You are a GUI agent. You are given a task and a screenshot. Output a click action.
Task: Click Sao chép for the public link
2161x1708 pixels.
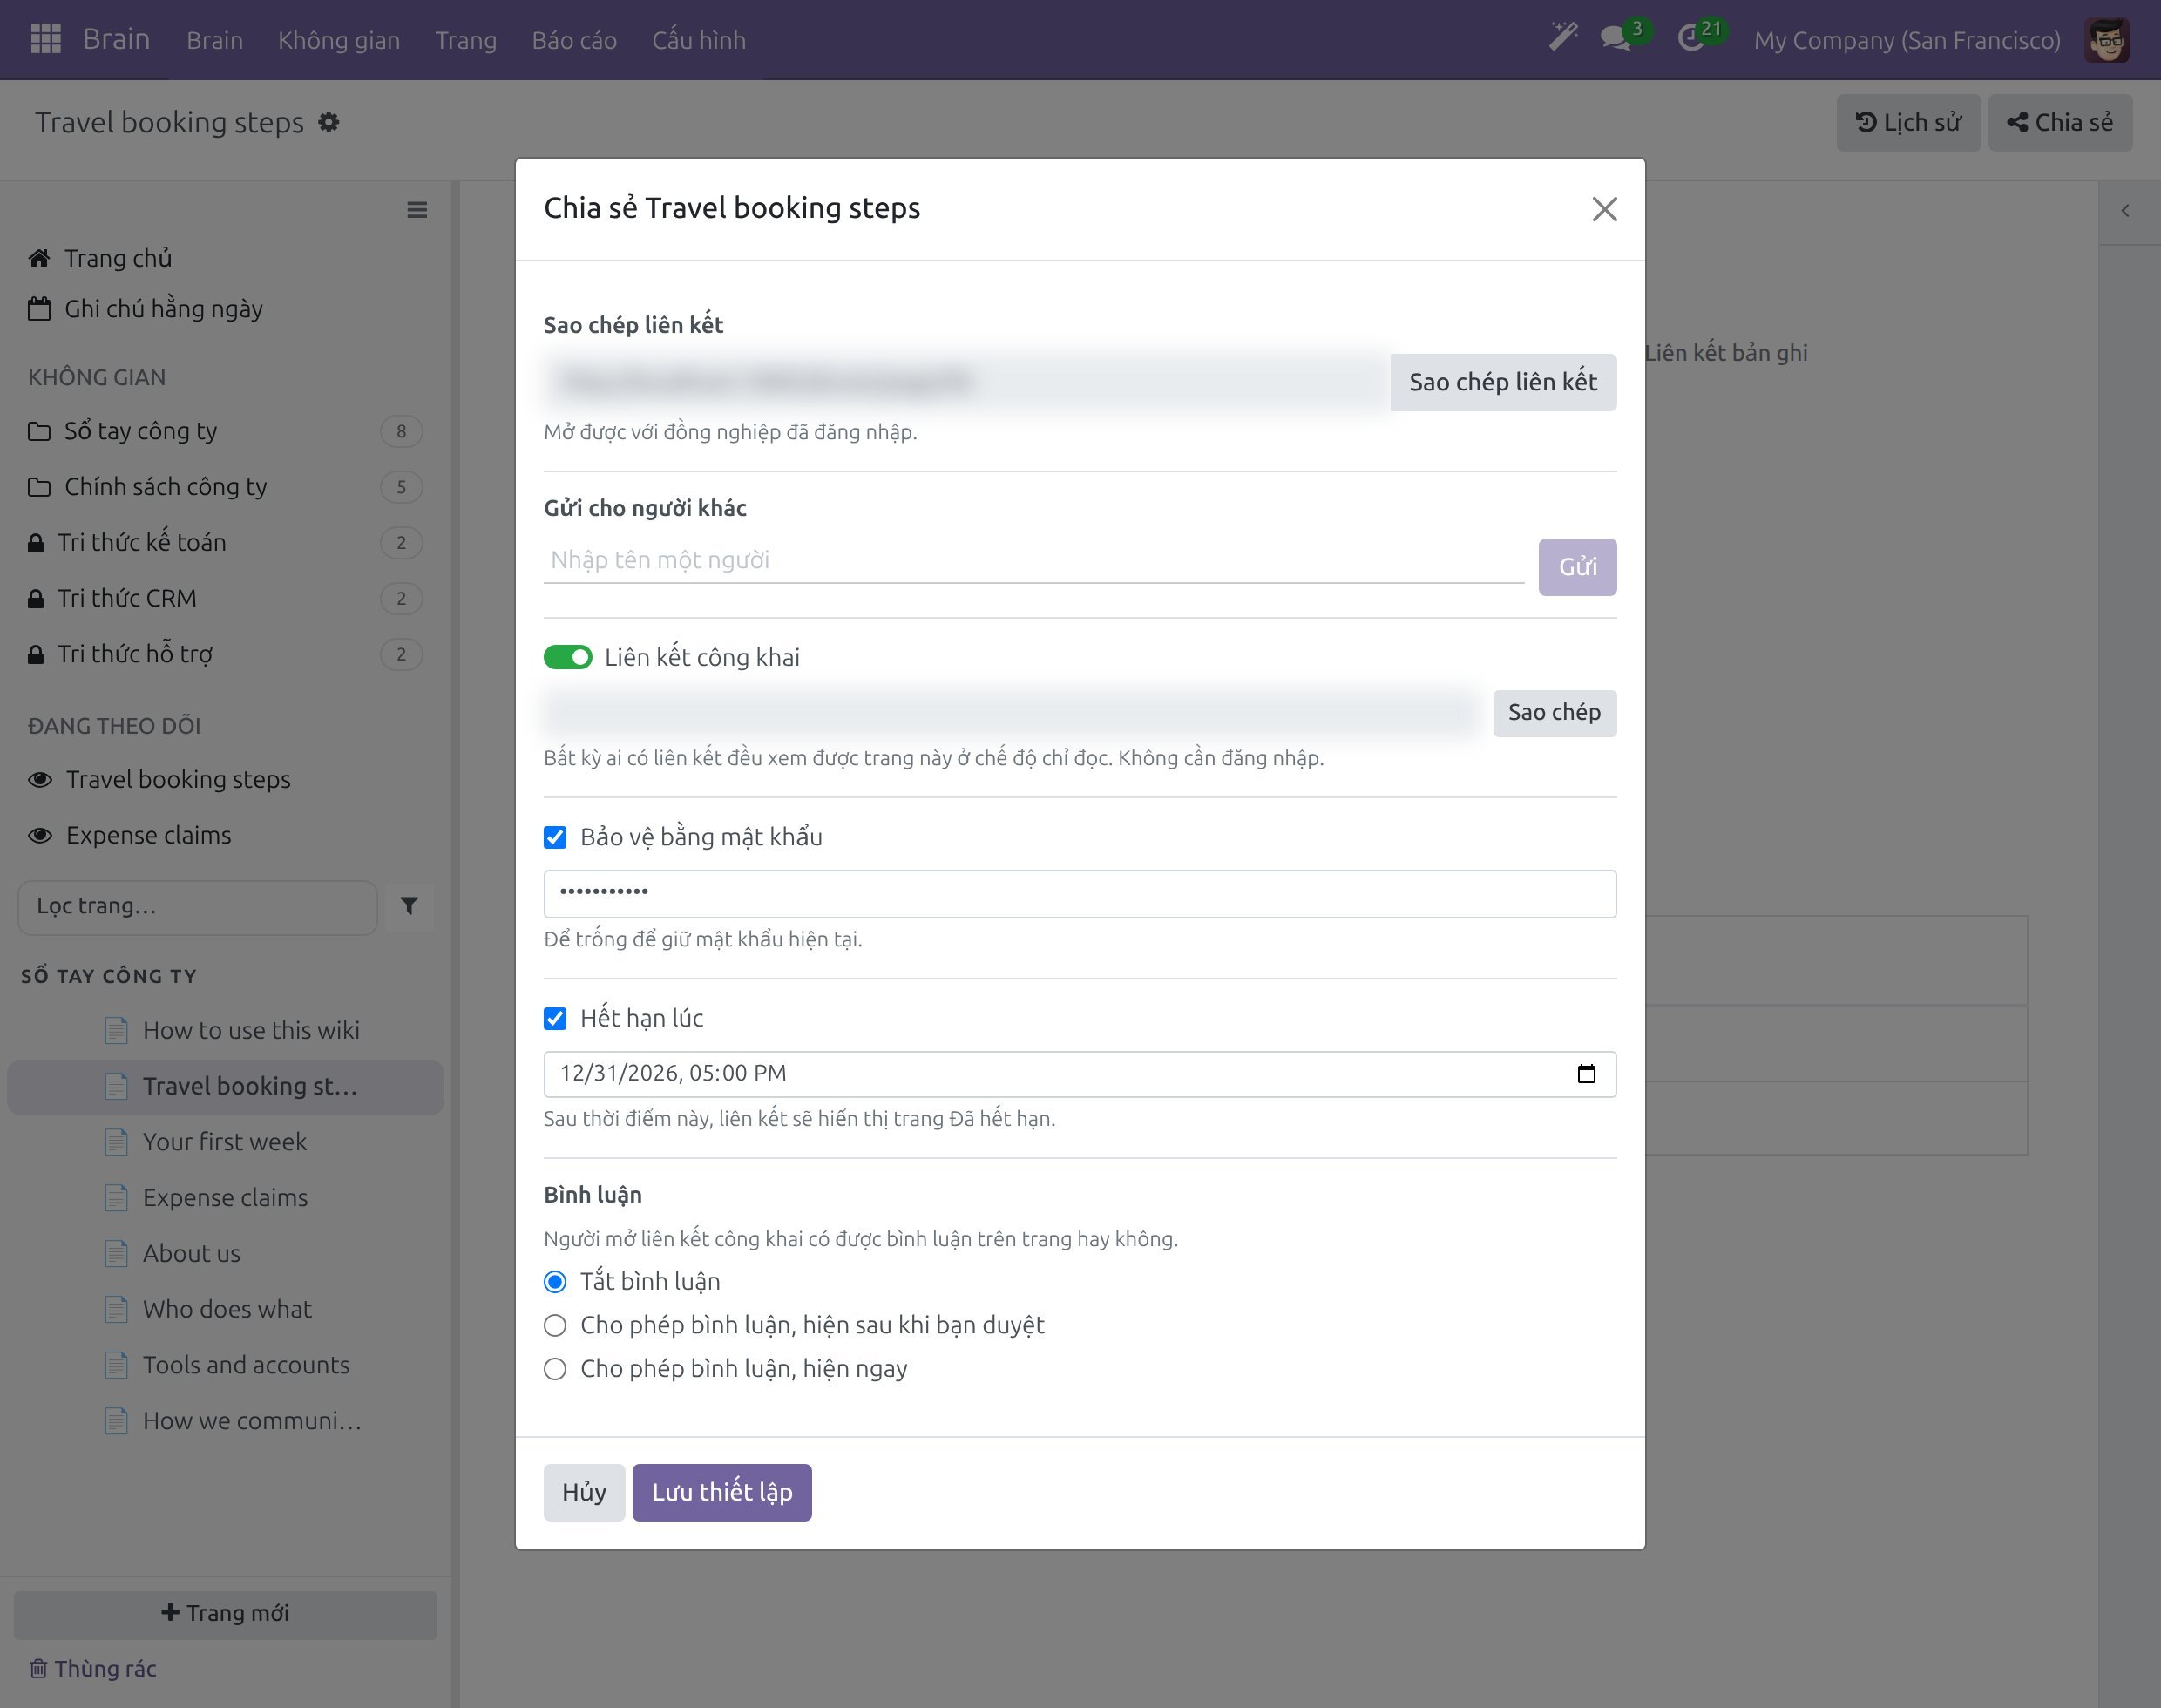(1554, 713)
